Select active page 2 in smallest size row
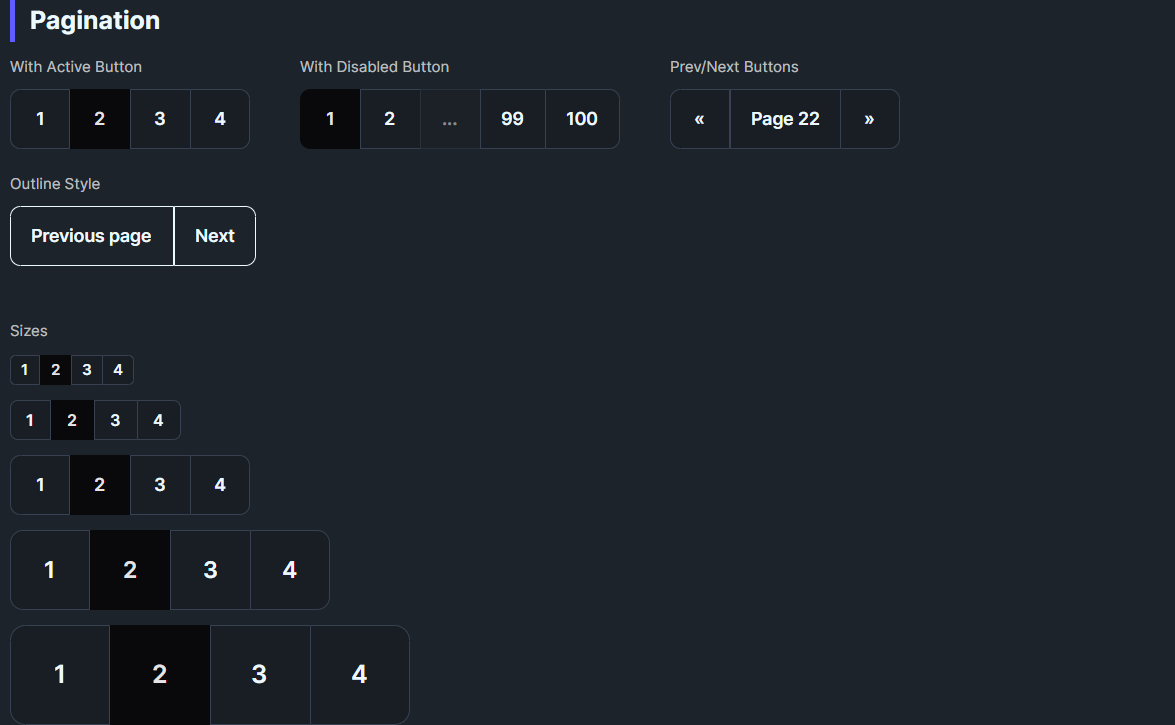Screen dimensions: 1175x725 point(55,369)
